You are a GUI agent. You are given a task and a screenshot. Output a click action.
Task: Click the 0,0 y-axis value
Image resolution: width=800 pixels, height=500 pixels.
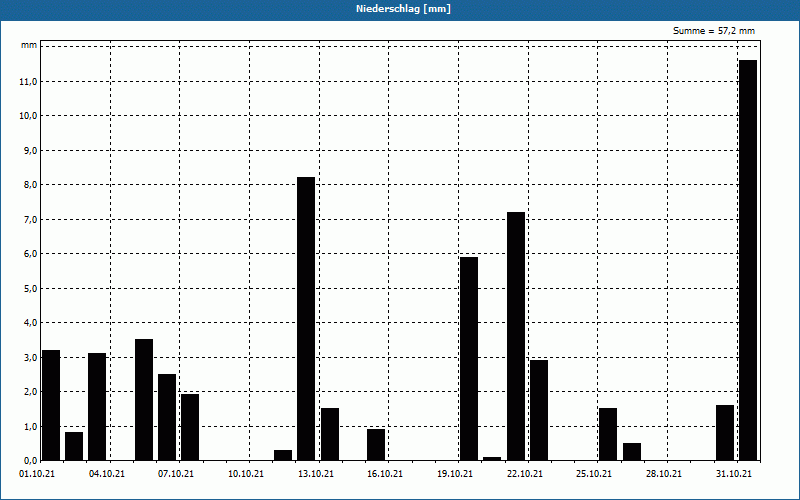point(30,461)
